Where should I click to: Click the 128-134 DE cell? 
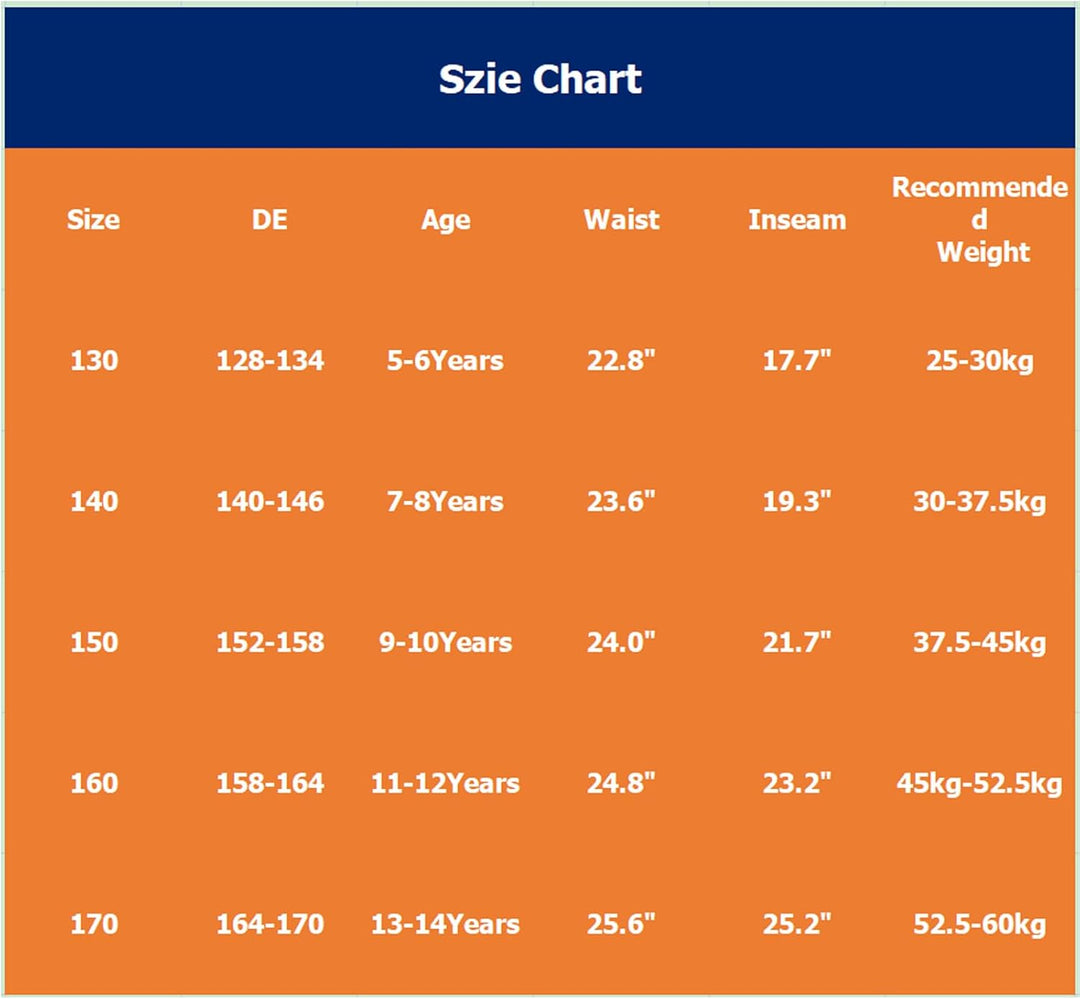pyautogui.click(x=269, y=360)
